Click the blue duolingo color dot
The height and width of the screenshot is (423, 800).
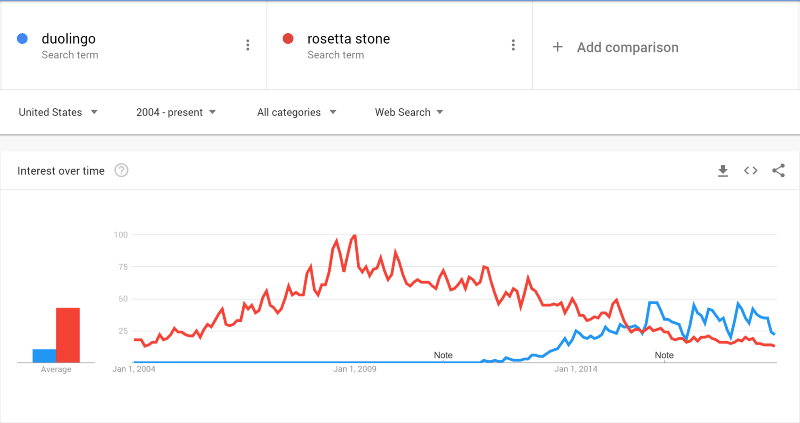pyautogui.click(x=23, y=39)
